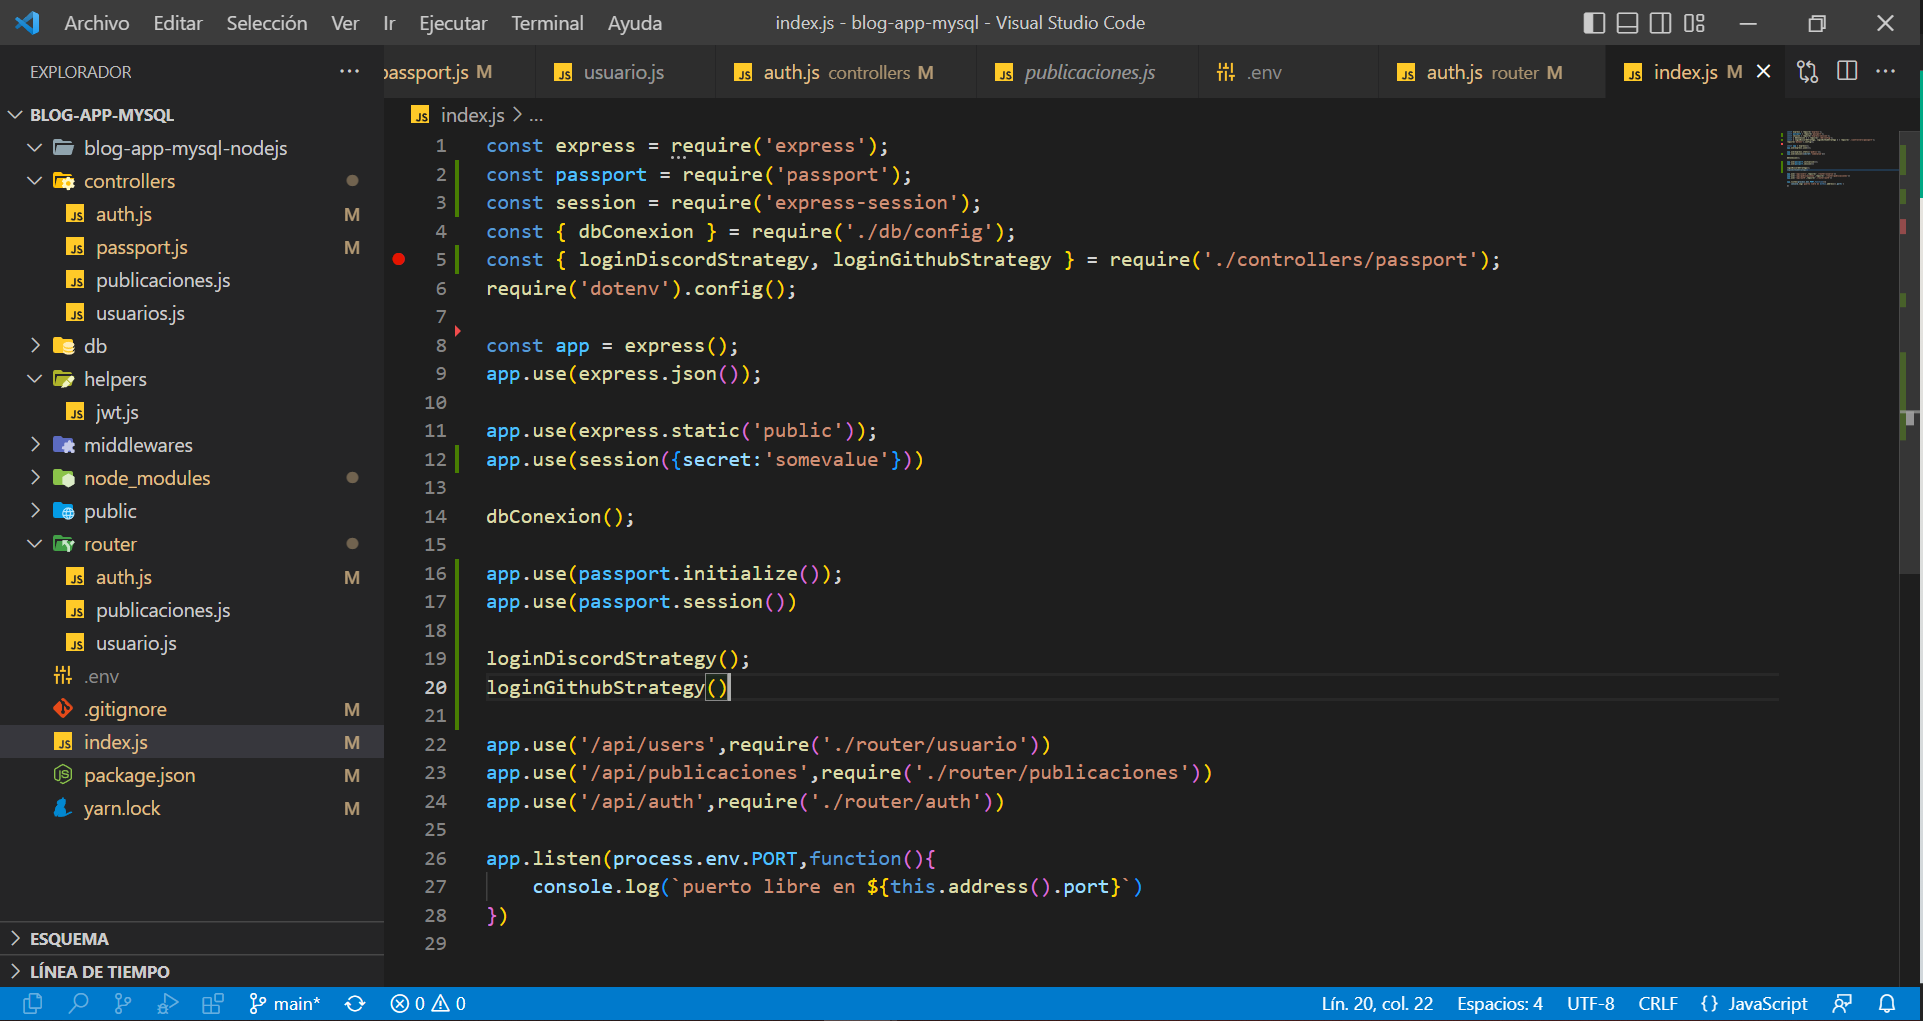Customize layout icon in title bar
This screenshot has height=1021, width=1923.
pyautogui.click(x=1694, y=23)
